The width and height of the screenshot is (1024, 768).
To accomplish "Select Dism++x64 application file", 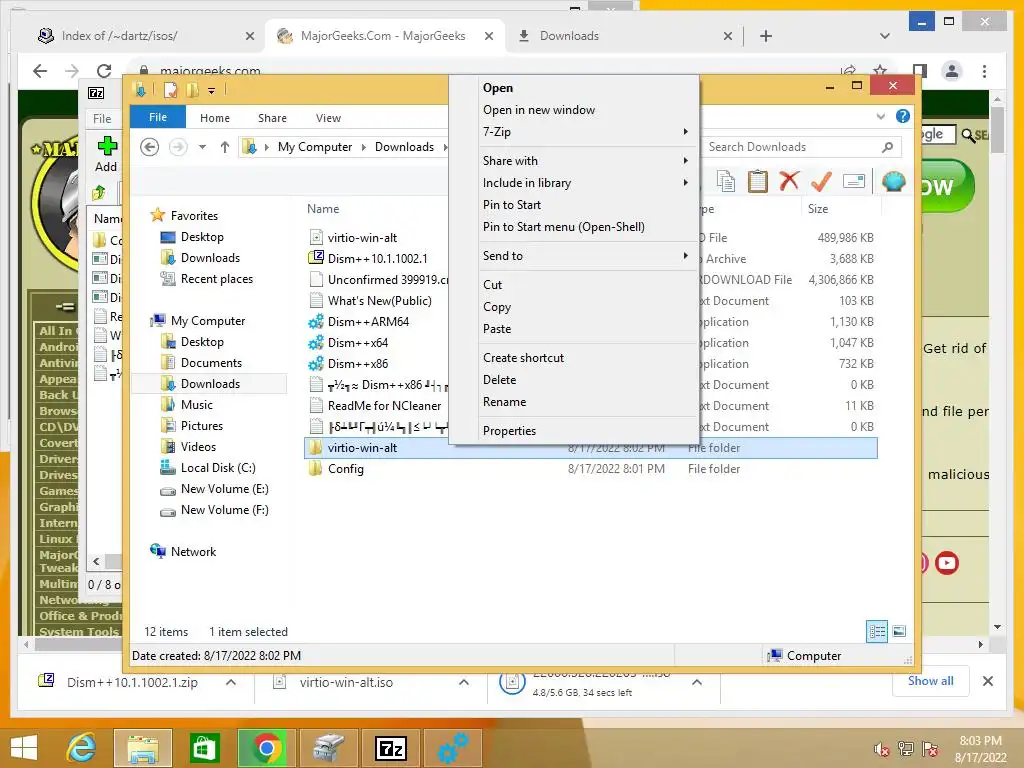I will 357,343.
